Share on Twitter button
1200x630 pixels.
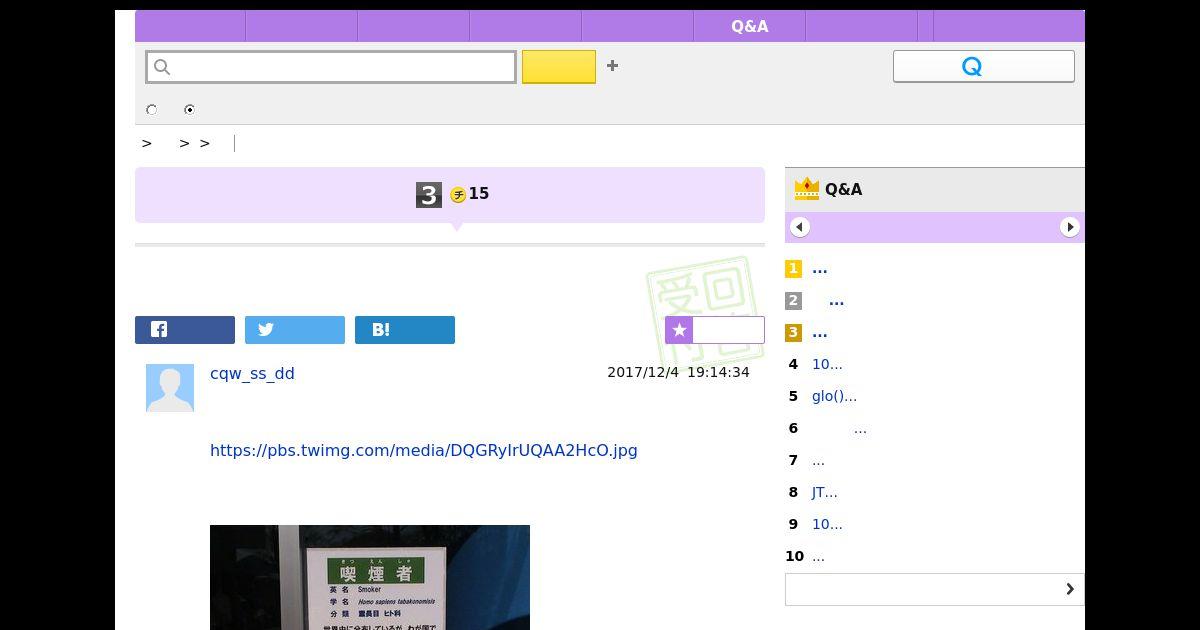point(295,330)
